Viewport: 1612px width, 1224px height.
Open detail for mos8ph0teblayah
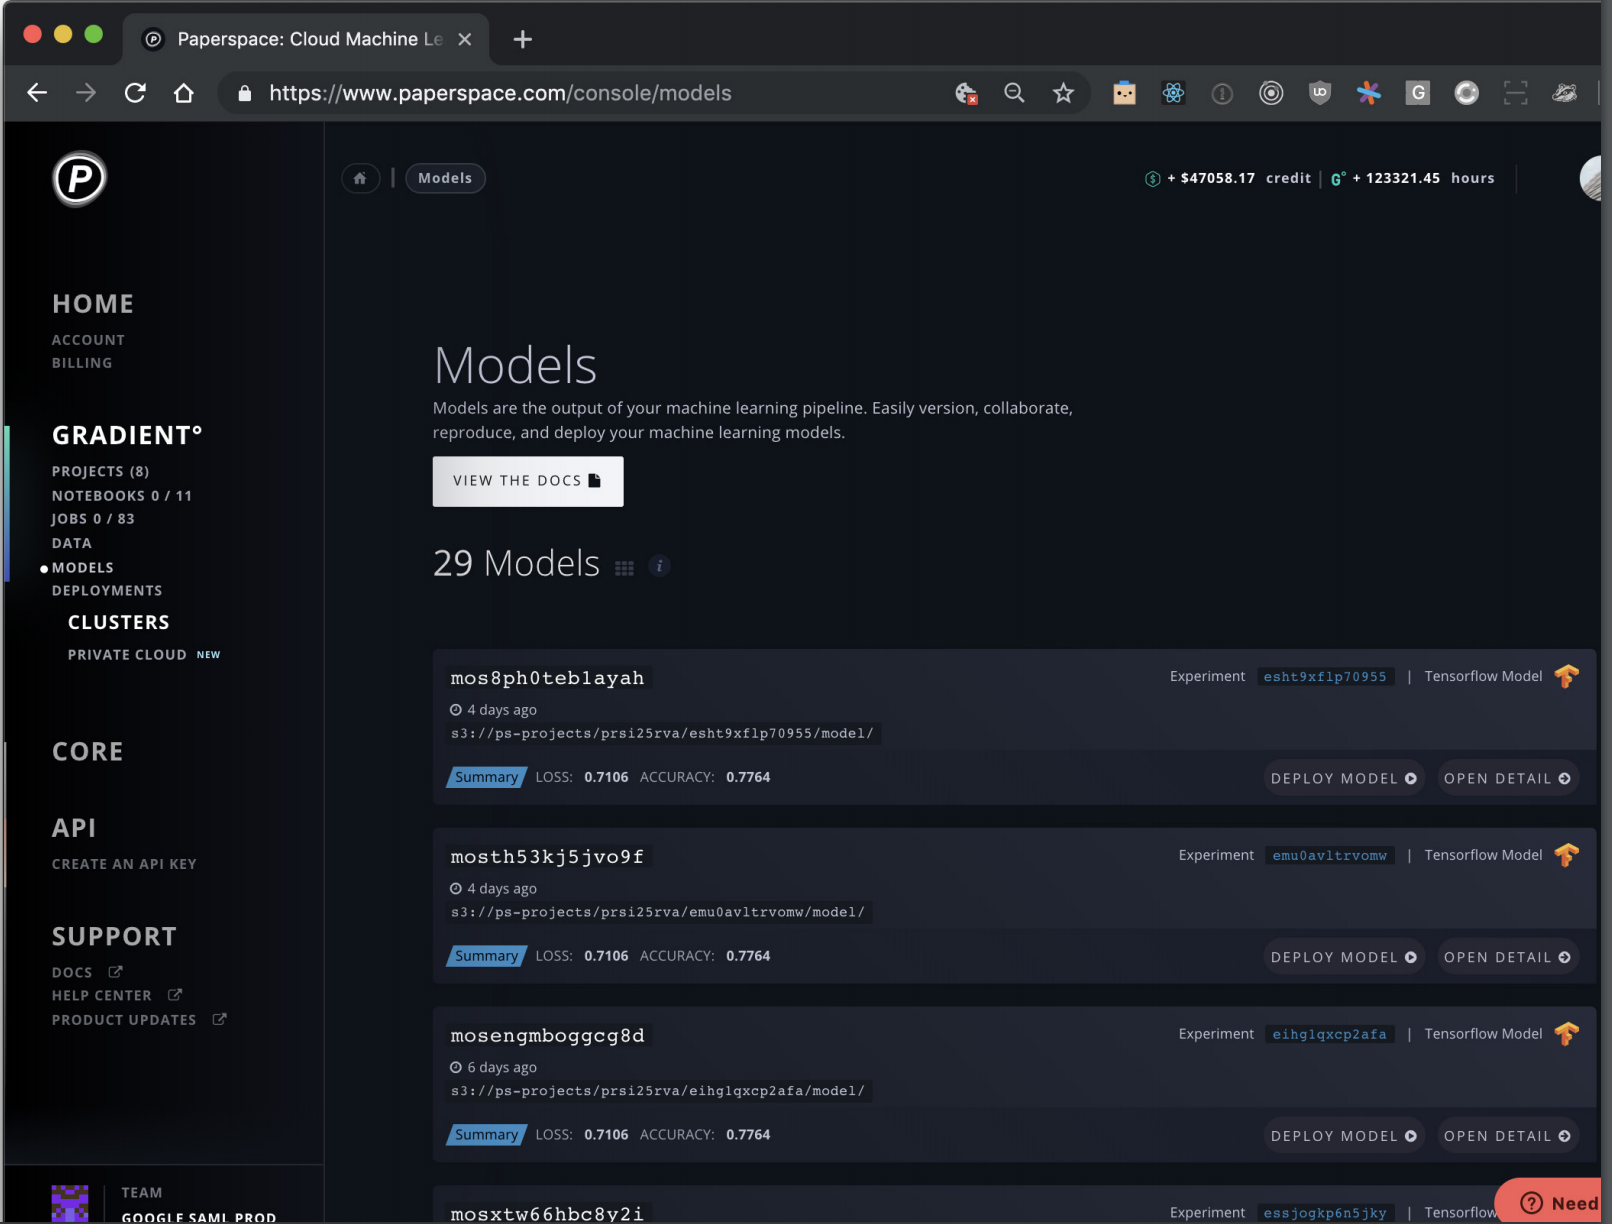[x=1508, y=778]
